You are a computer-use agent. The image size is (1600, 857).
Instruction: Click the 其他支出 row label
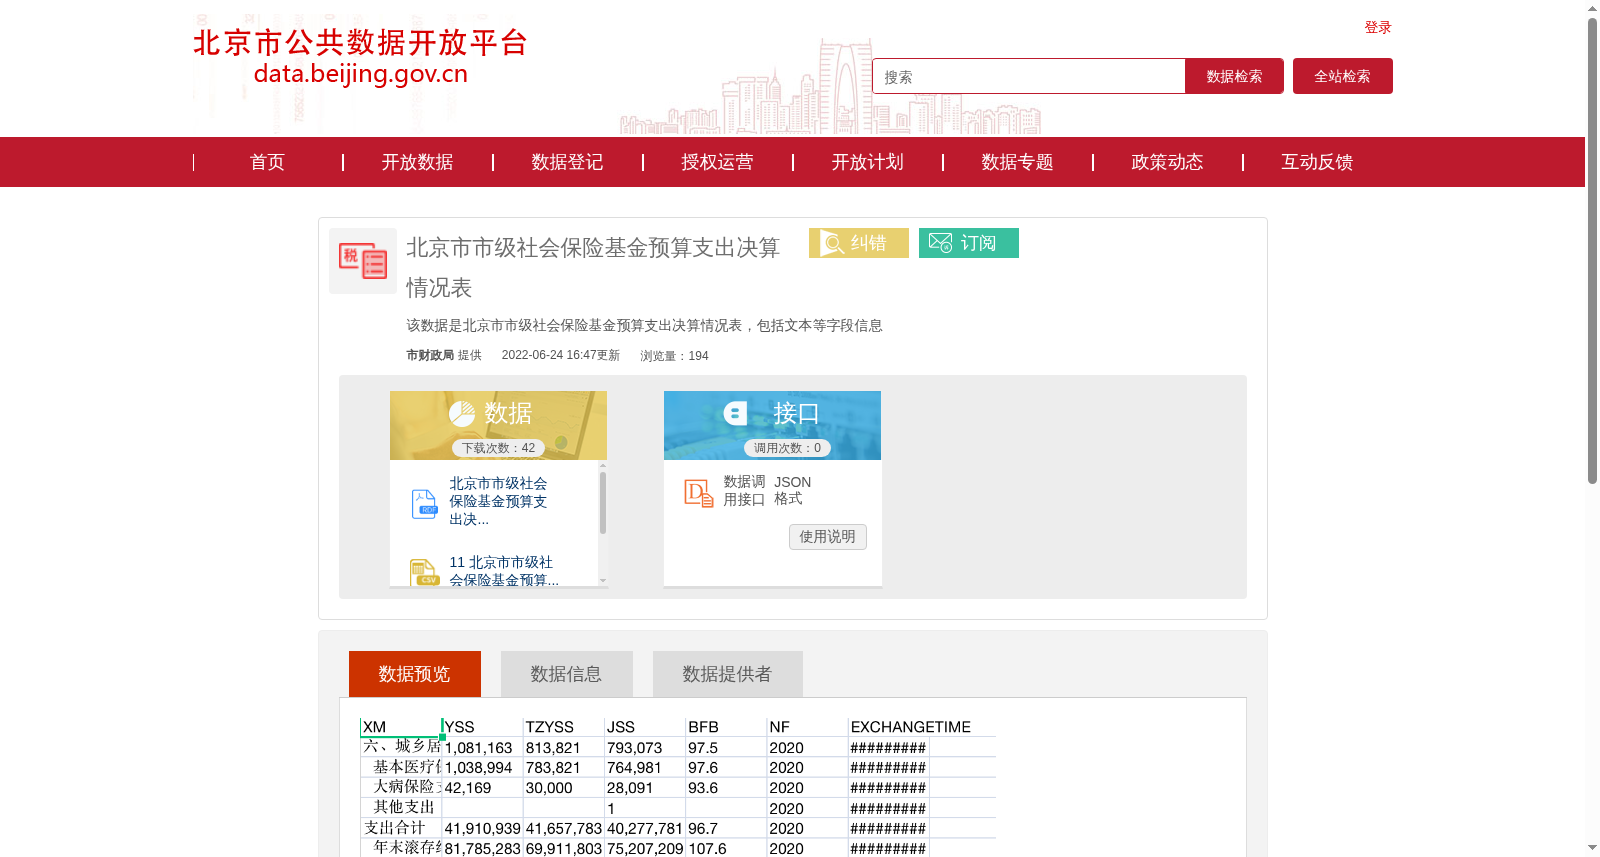click(404, 807)
